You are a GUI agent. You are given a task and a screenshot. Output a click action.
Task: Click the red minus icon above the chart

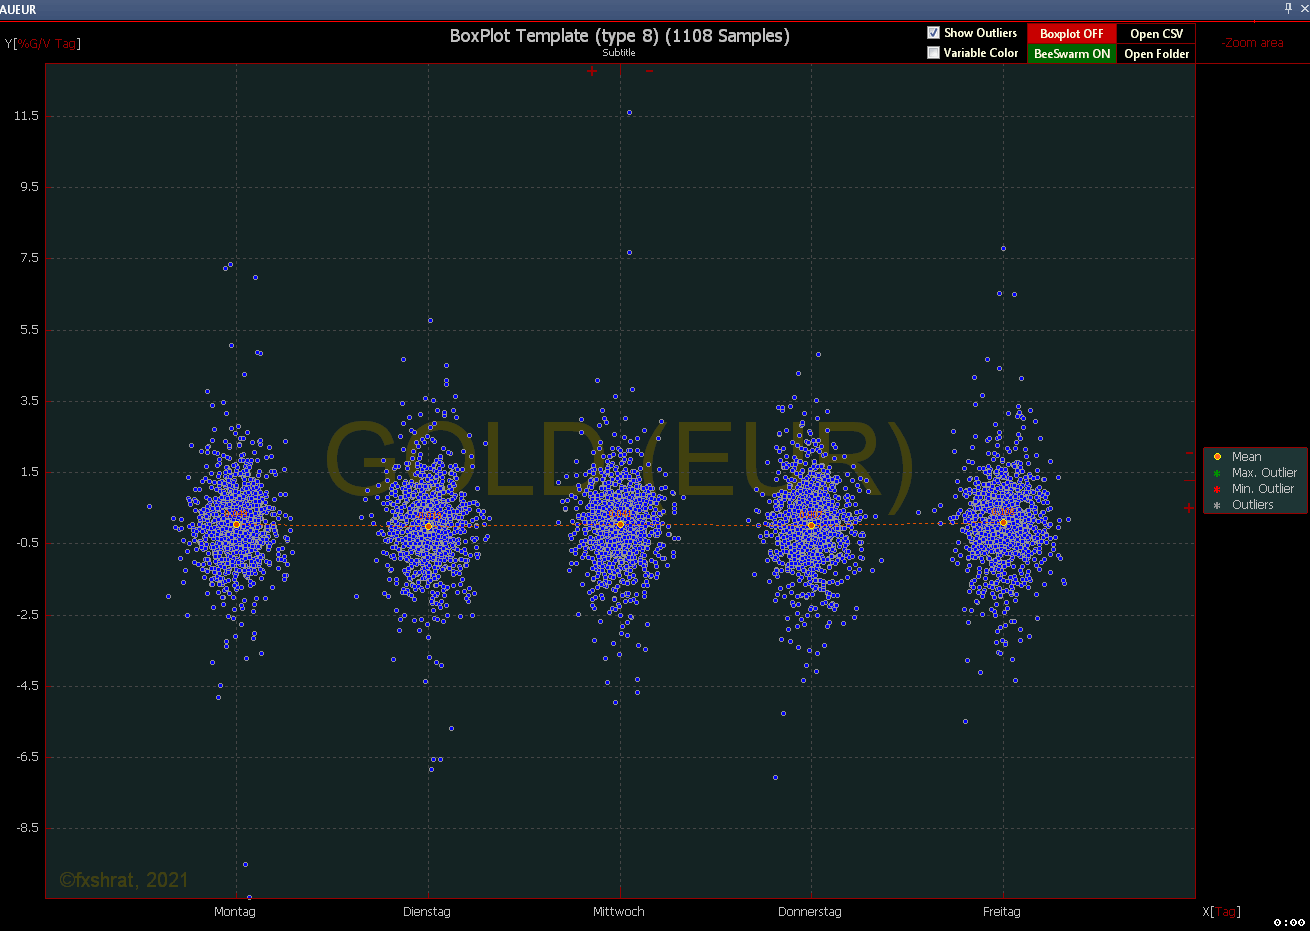point(649,71)
